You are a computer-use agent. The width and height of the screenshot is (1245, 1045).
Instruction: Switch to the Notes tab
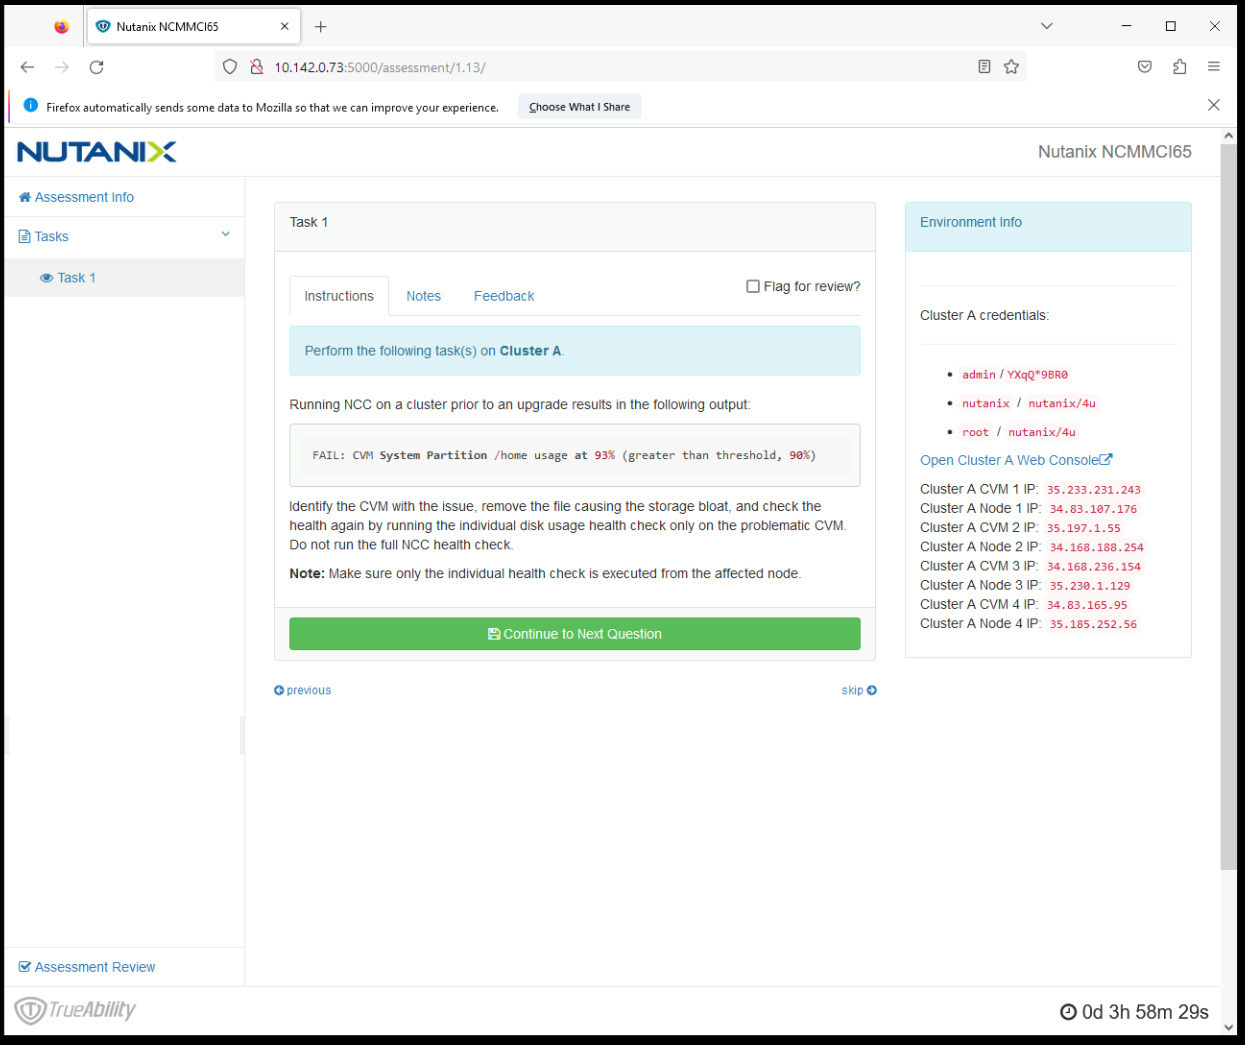tap(423, 296)
